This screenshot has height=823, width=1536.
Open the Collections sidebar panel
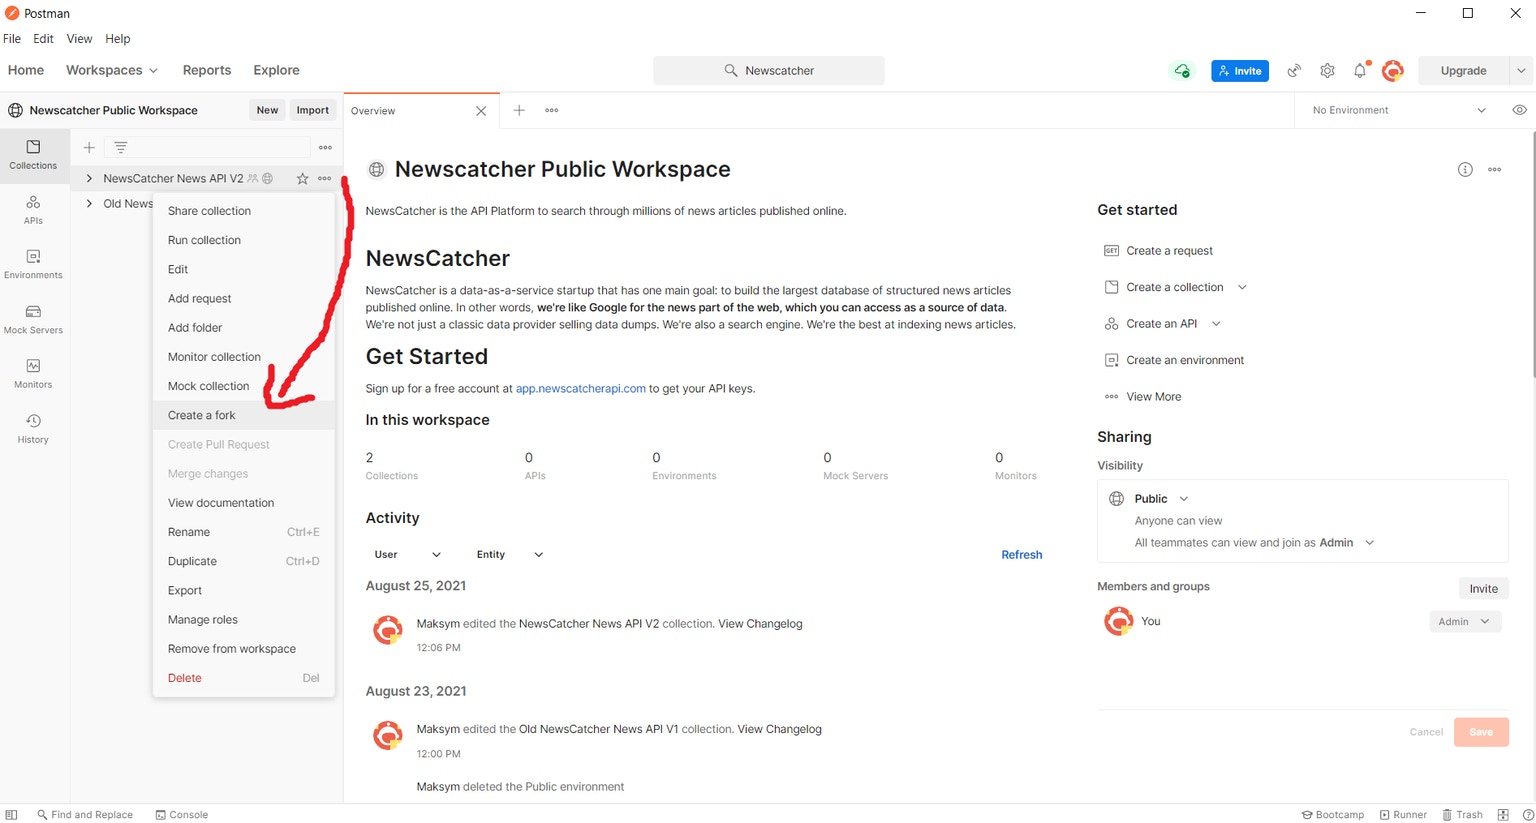(33, 154)
